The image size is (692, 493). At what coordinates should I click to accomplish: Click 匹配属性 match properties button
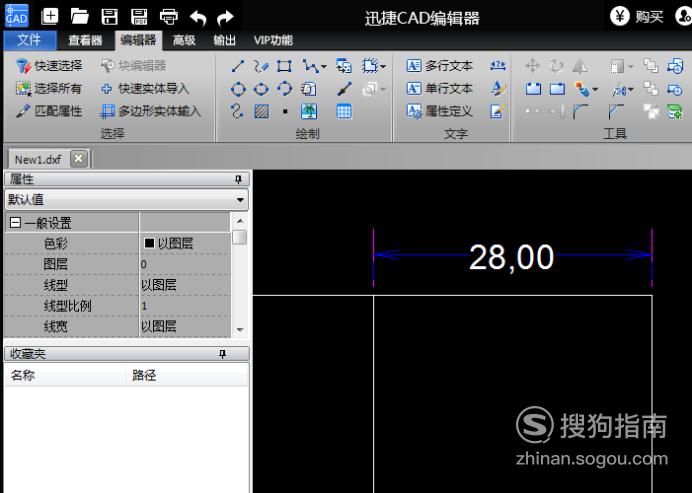point(49,111)
